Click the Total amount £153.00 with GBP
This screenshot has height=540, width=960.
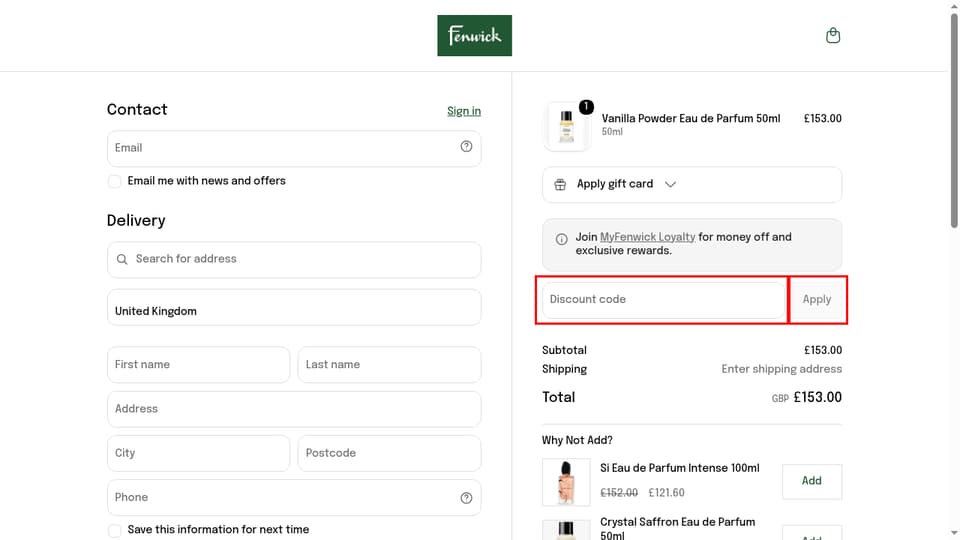[806, 397]
